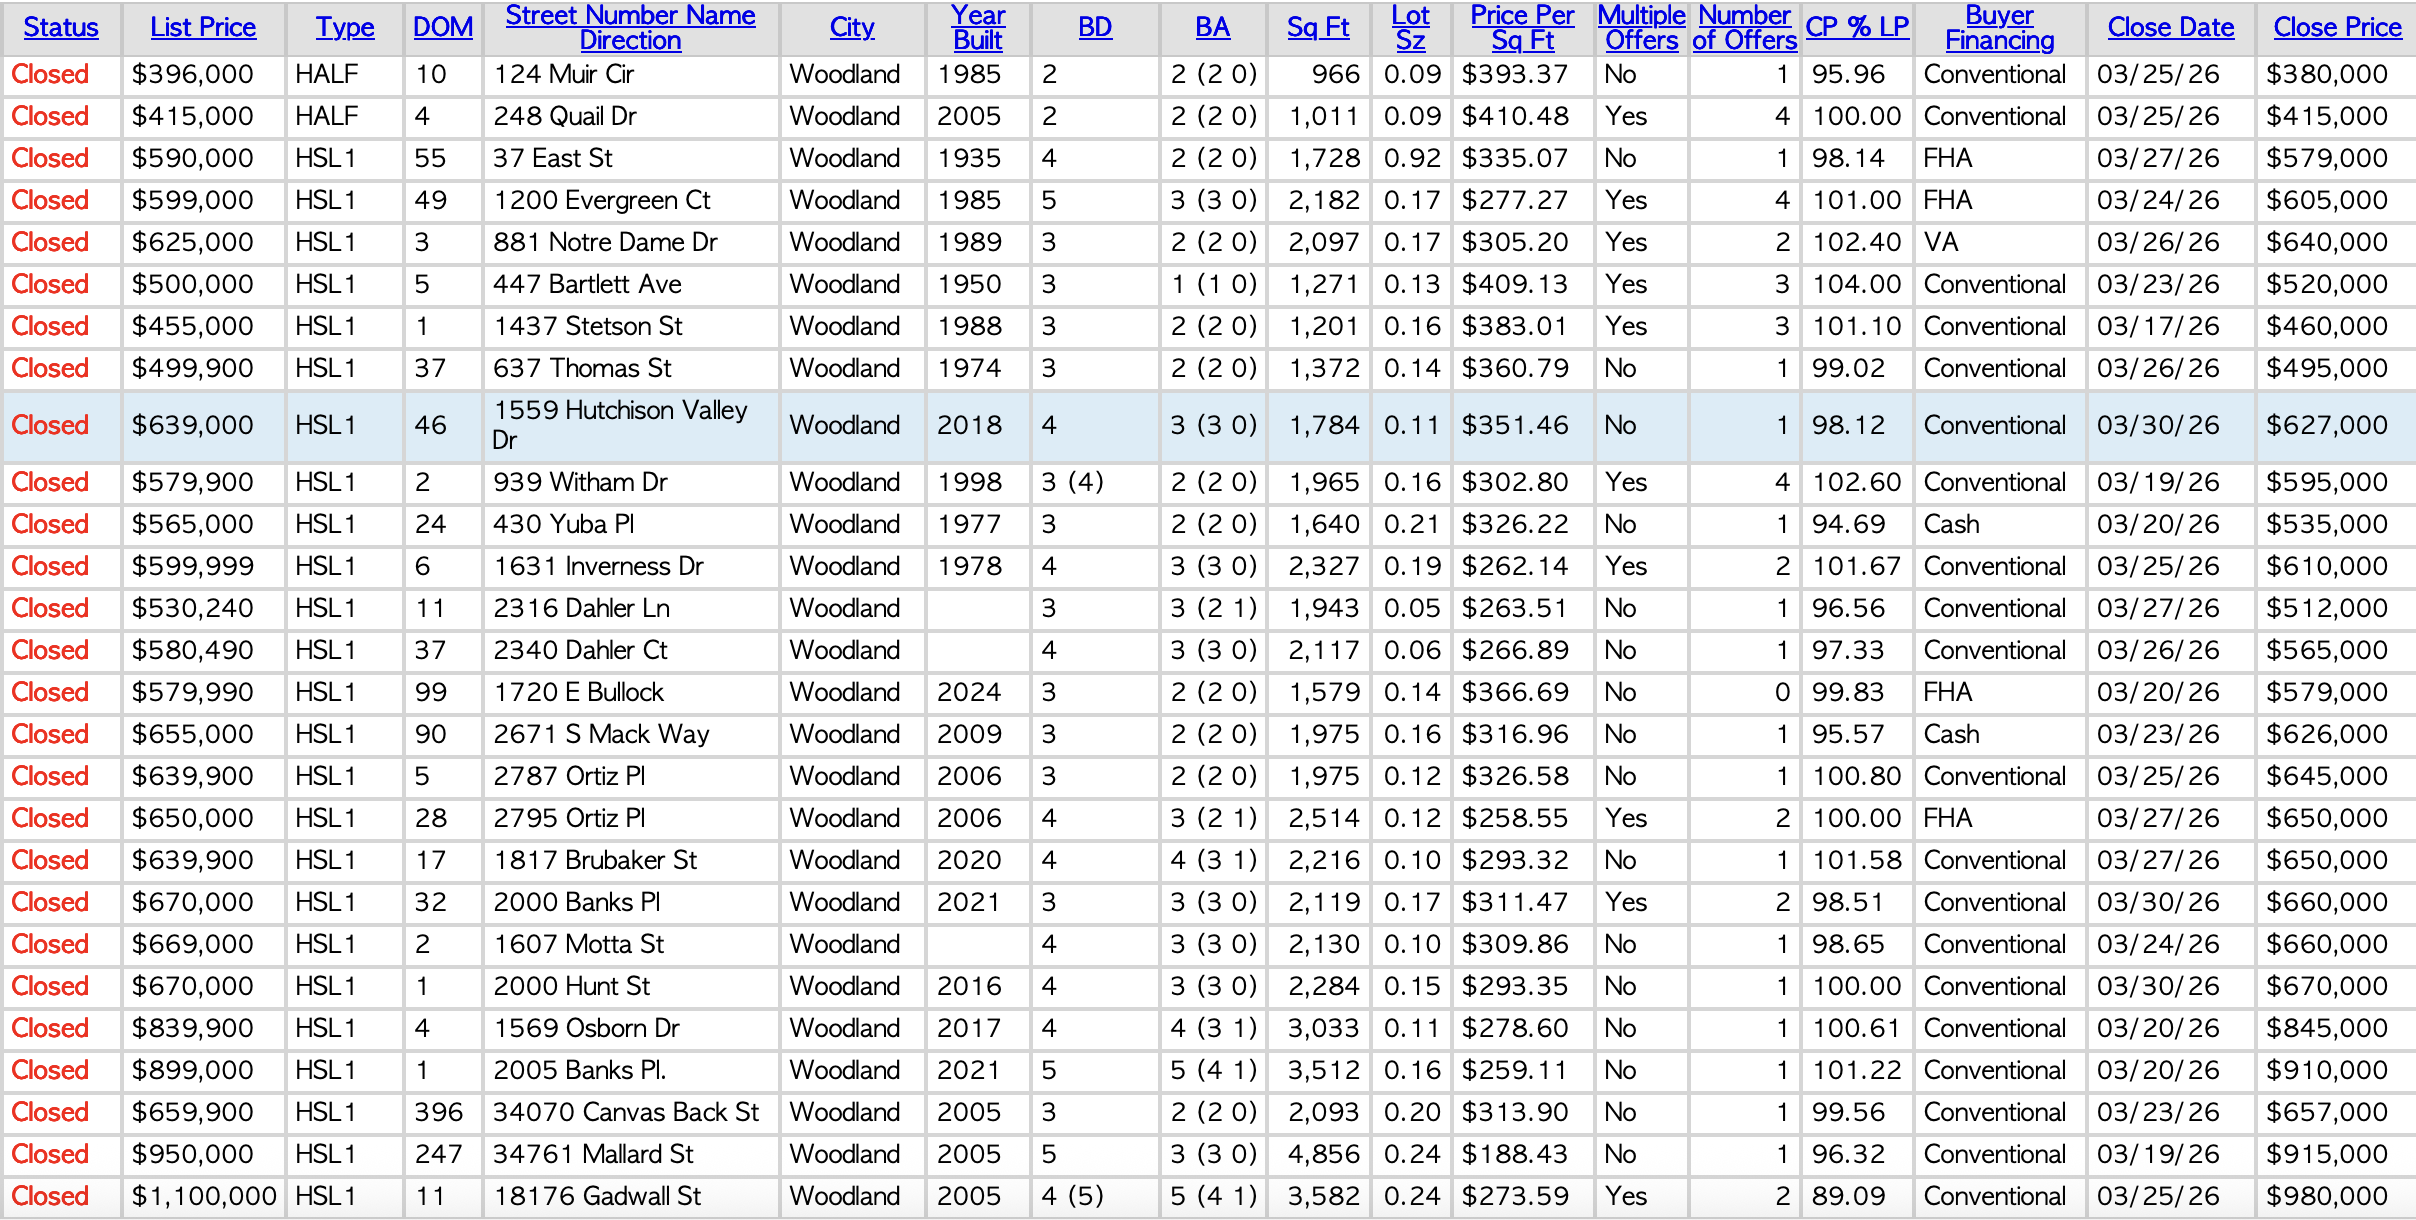Click the Type column header link
The height and width of the screenshot is (1220, 2416).
click(345, 27)
